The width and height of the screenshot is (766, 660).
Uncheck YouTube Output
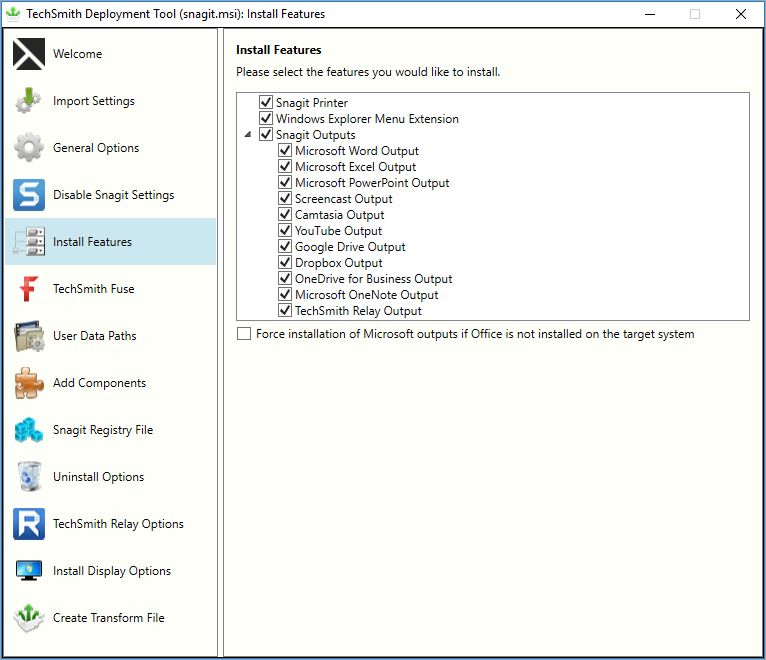tap(285, 230)
